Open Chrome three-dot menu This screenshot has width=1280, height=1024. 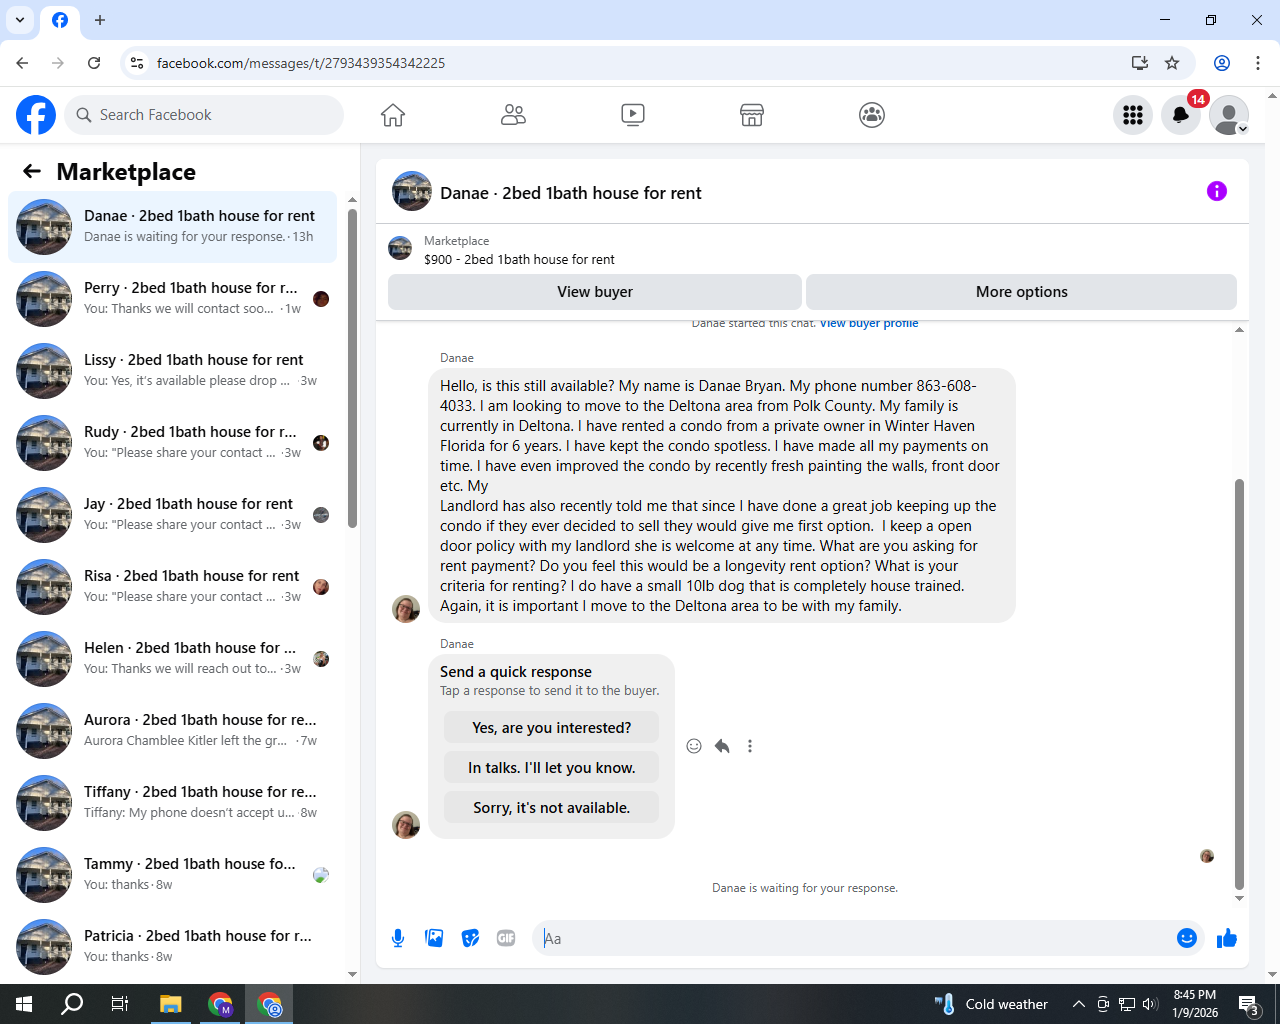[x=1258, y=63]
